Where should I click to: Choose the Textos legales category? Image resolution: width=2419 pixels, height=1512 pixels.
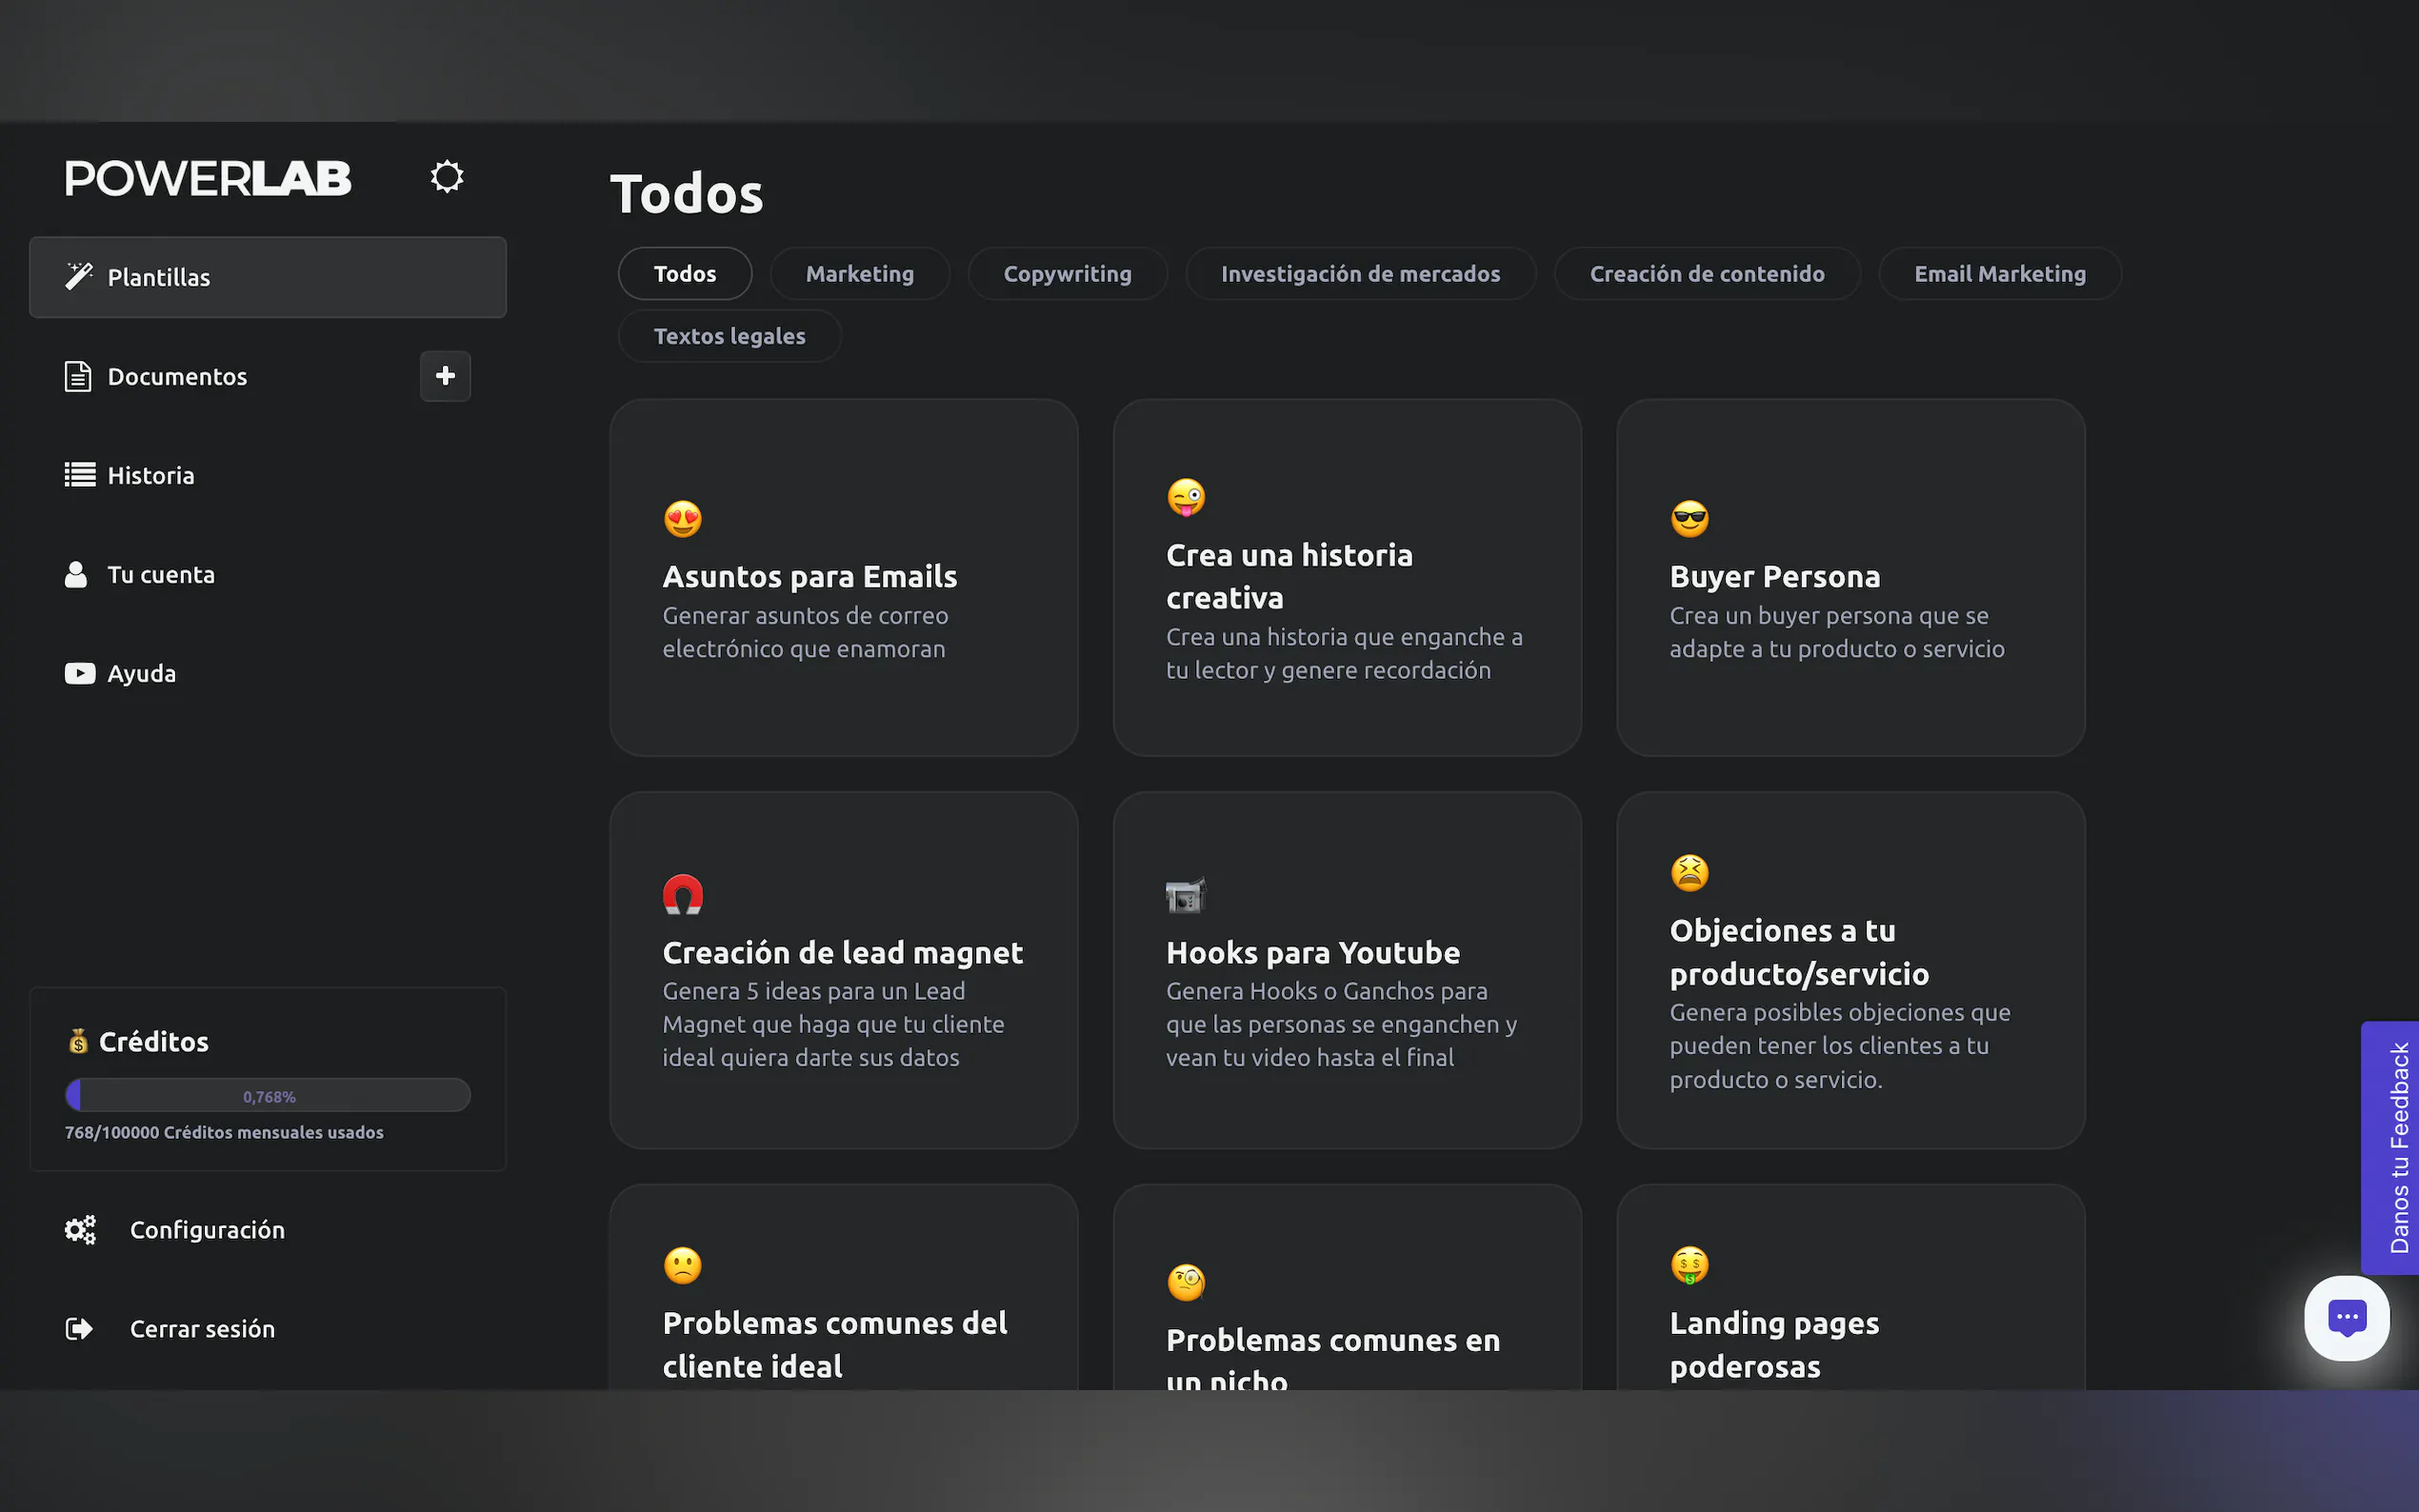(729, 336)
